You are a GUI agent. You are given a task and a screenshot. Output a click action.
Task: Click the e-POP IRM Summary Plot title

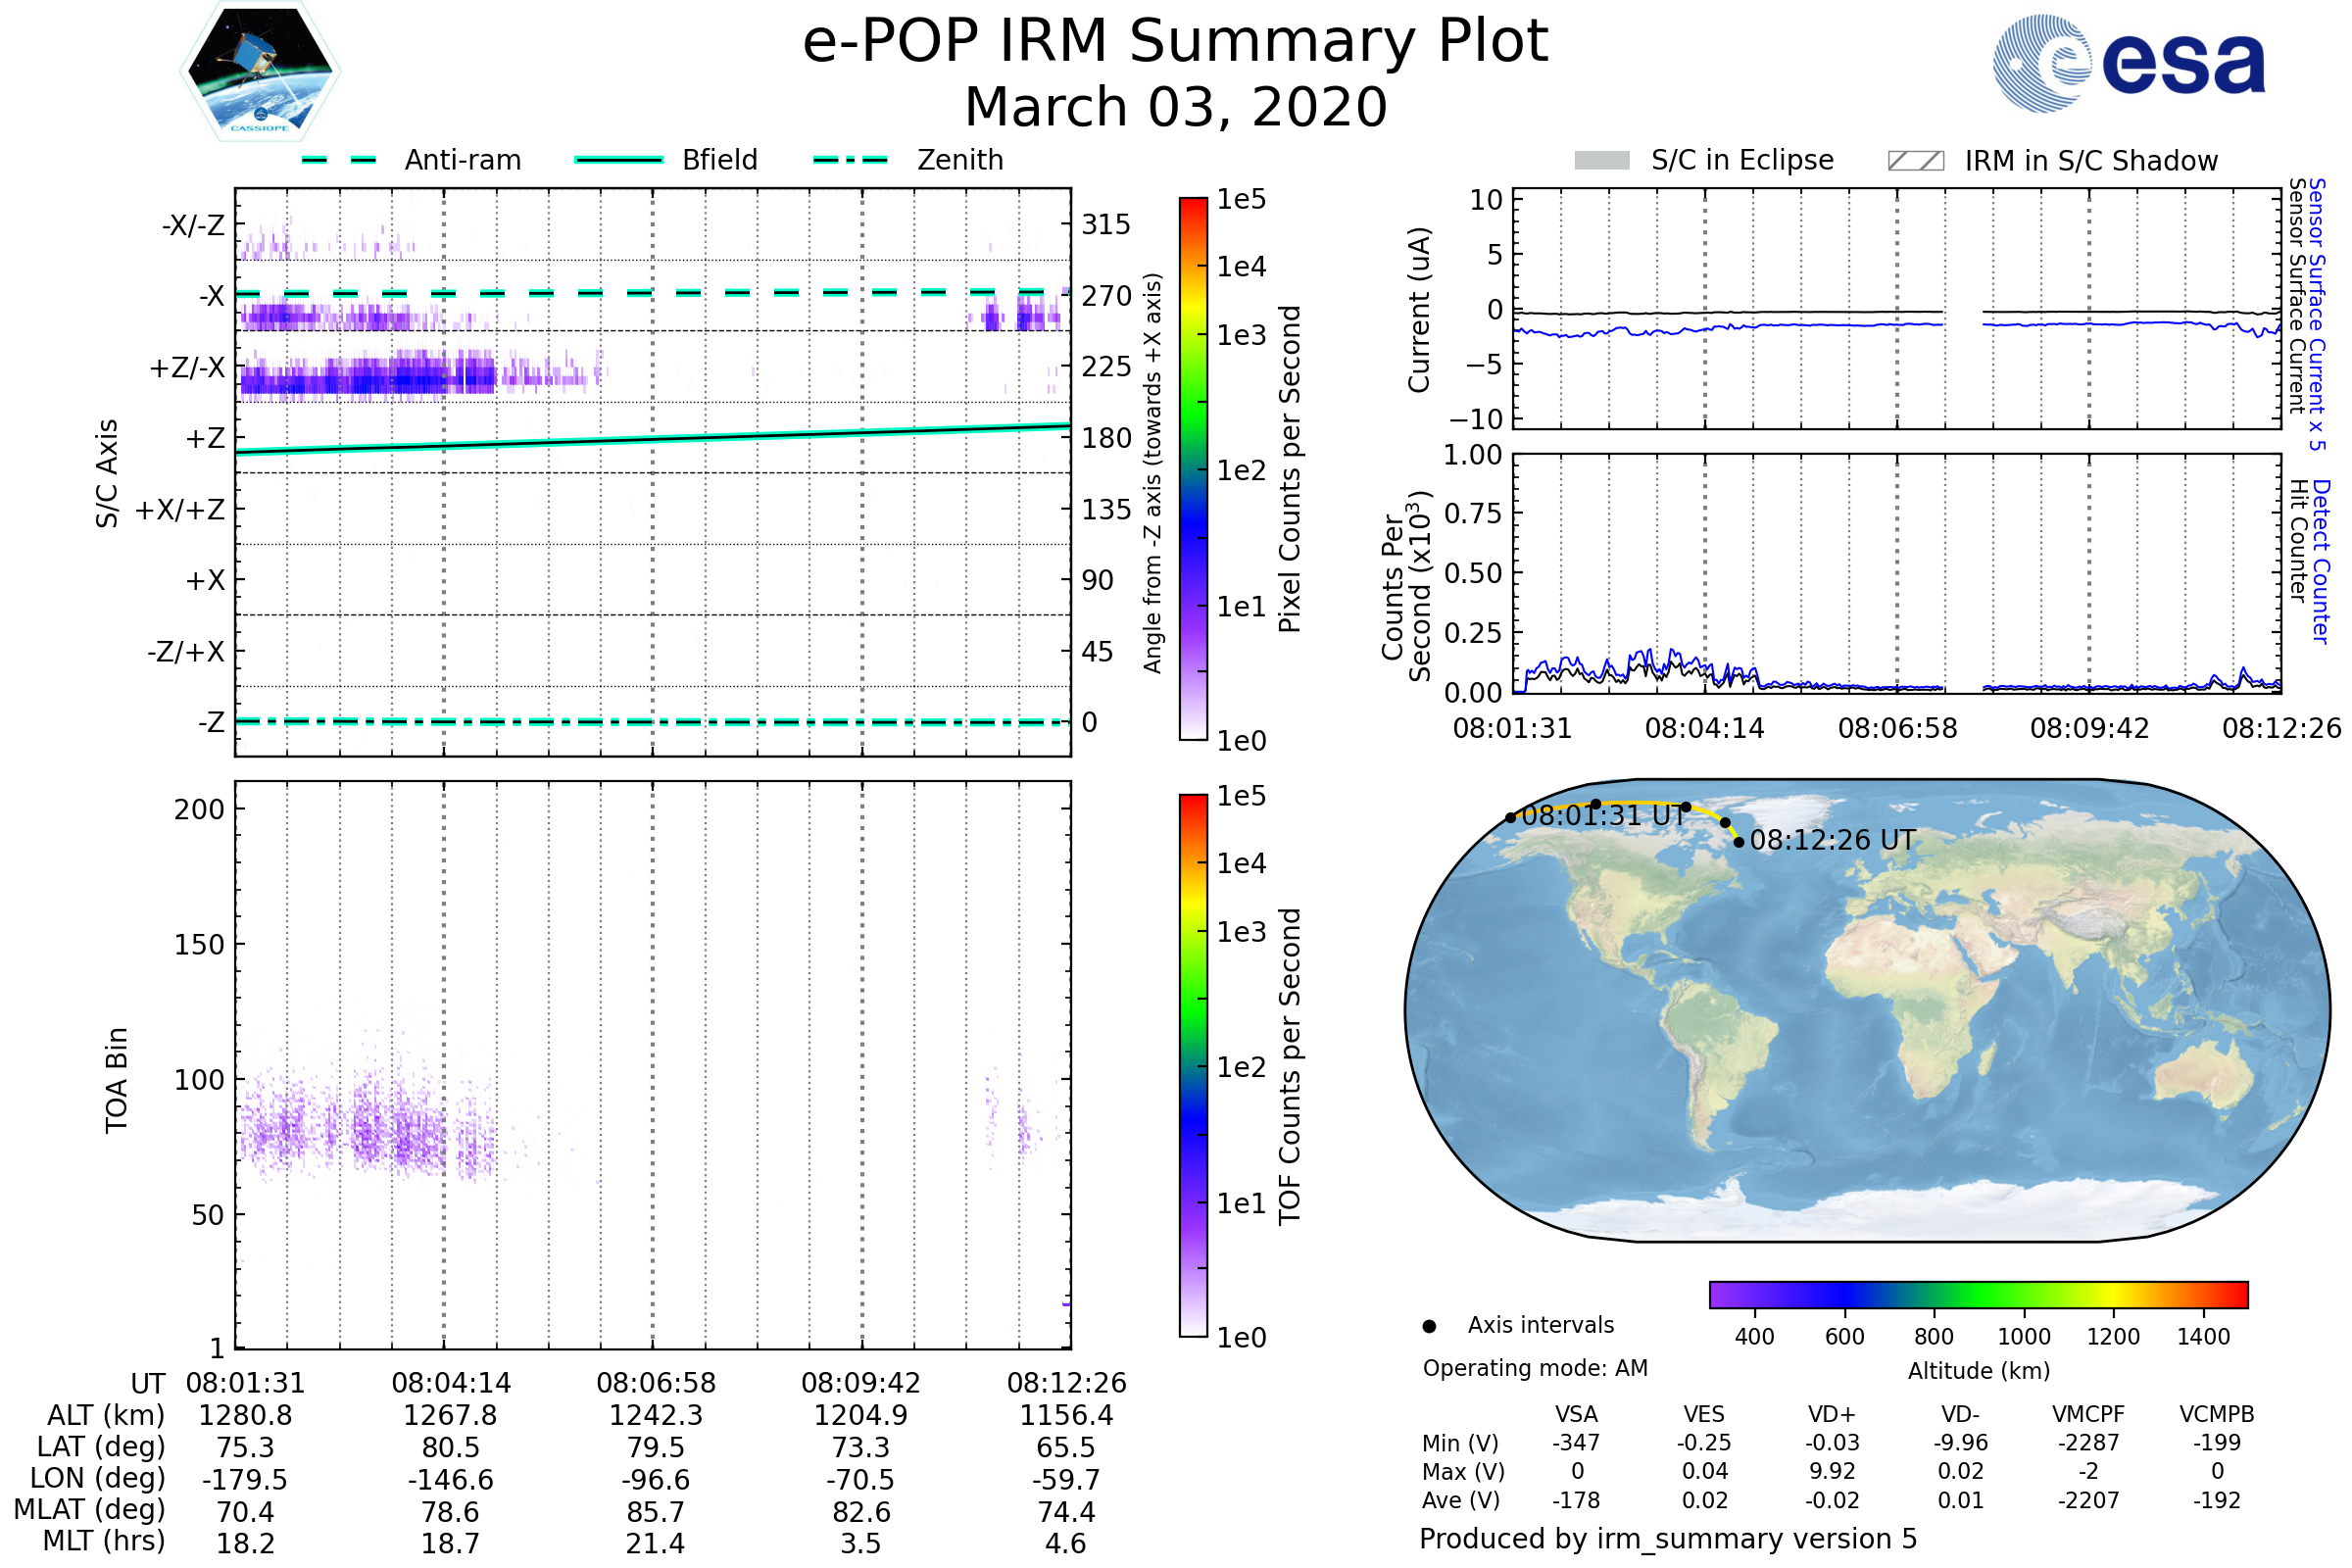[x=1175, y=42]
